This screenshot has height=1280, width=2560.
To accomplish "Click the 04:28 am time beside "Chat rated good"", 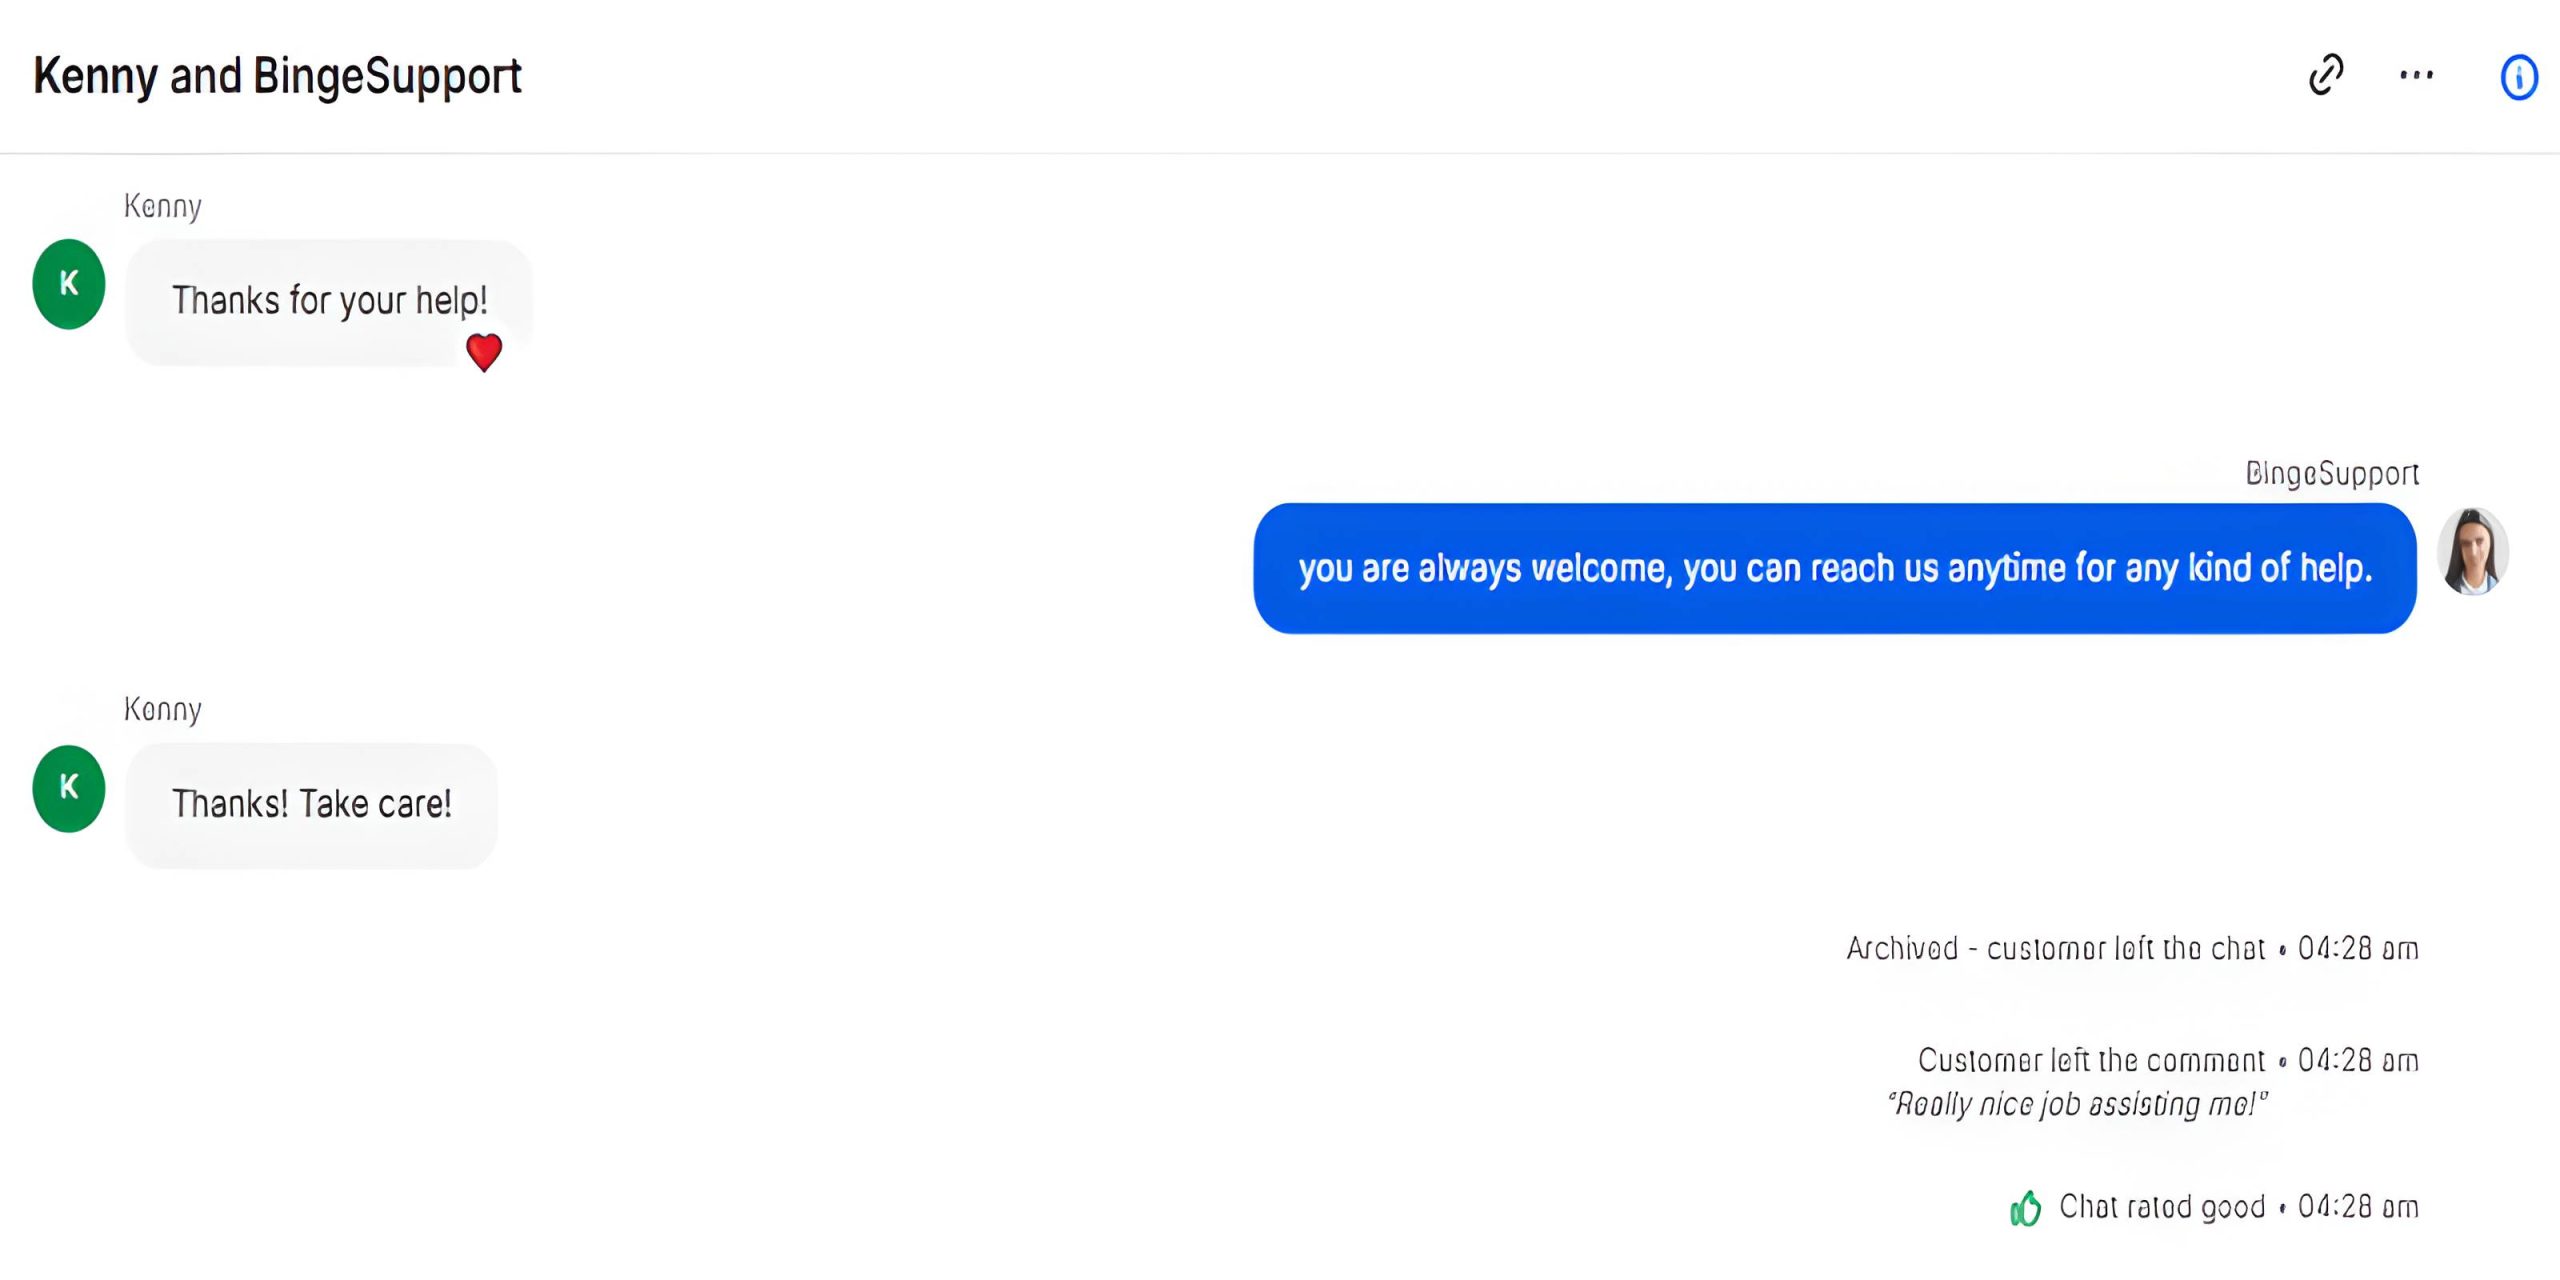I will 2357,1207.
